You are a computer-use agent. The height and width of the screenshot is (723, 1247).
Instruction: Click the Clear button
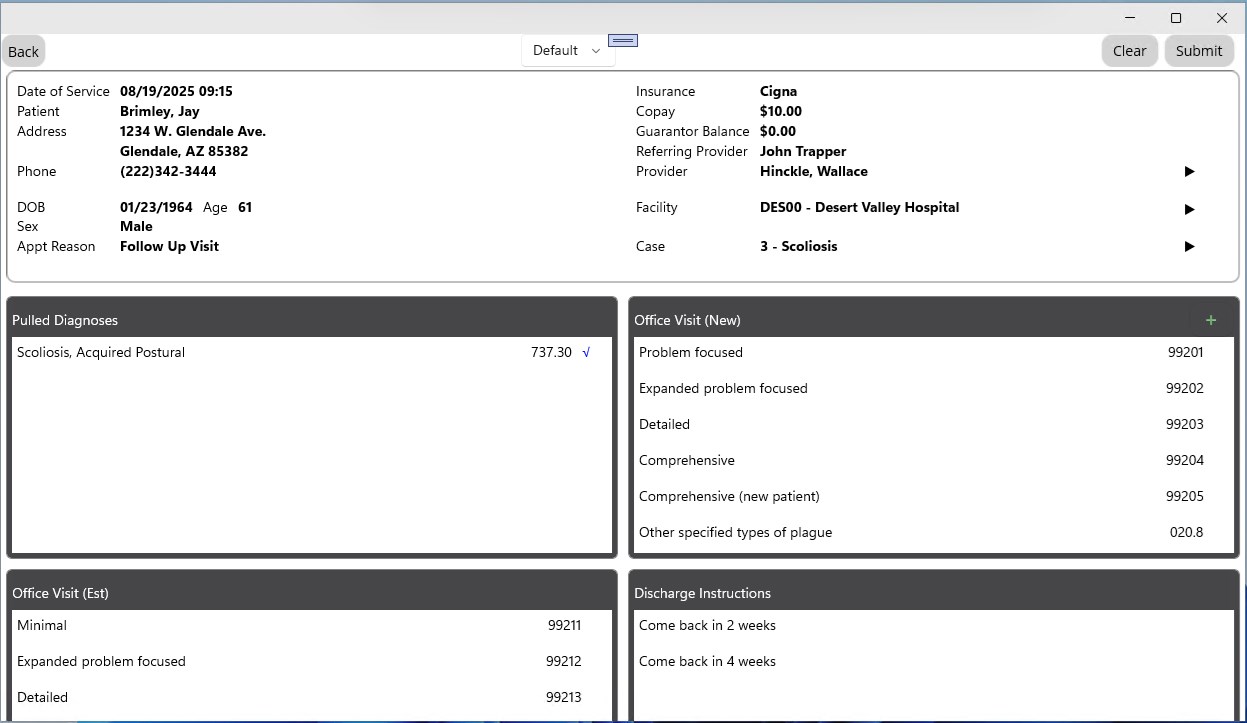(1130, 51)
